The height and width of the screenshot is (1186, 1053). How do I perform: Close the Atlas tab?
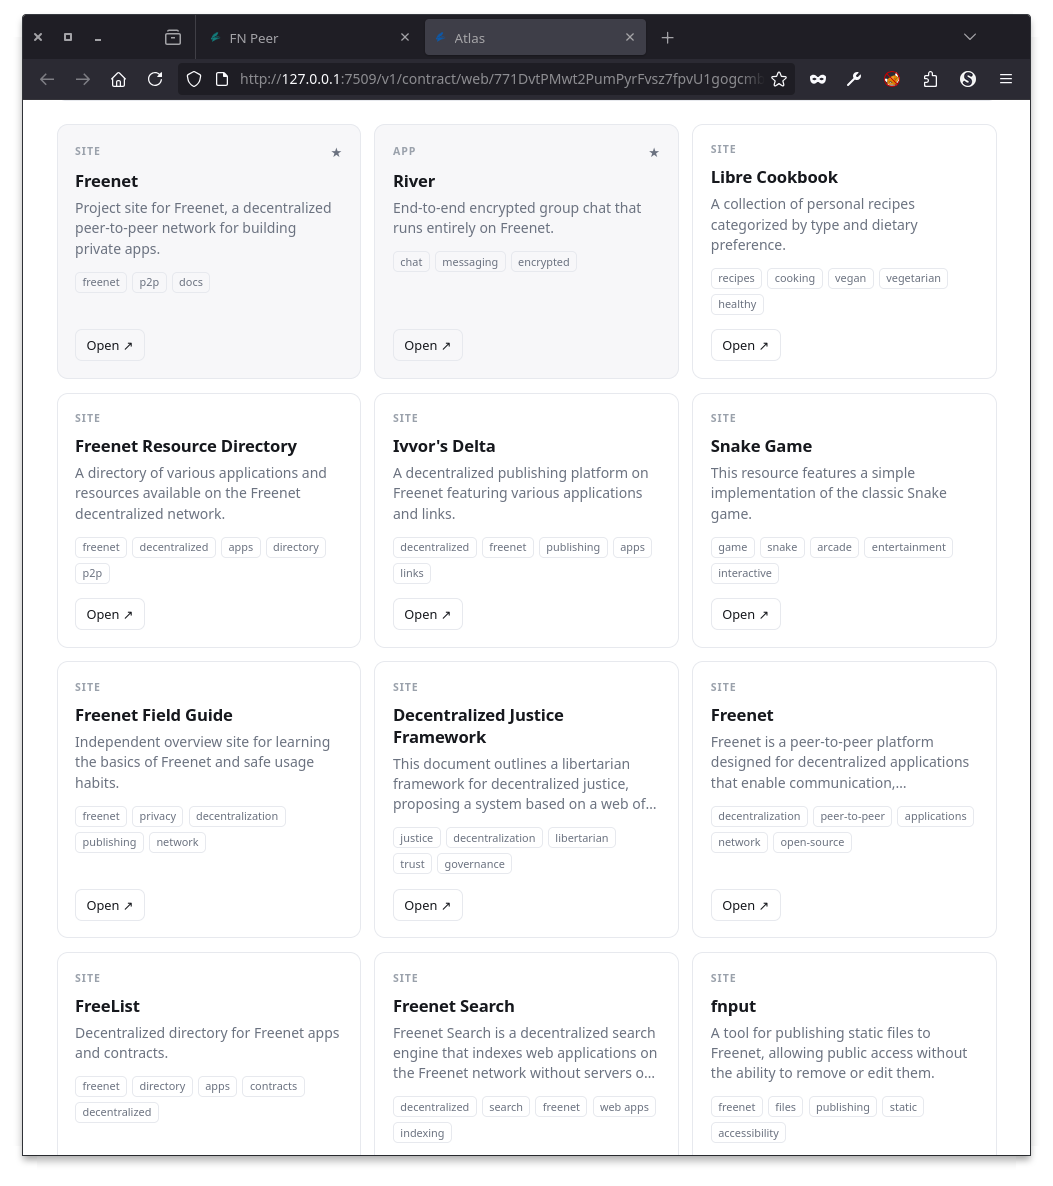coord(629,37)
